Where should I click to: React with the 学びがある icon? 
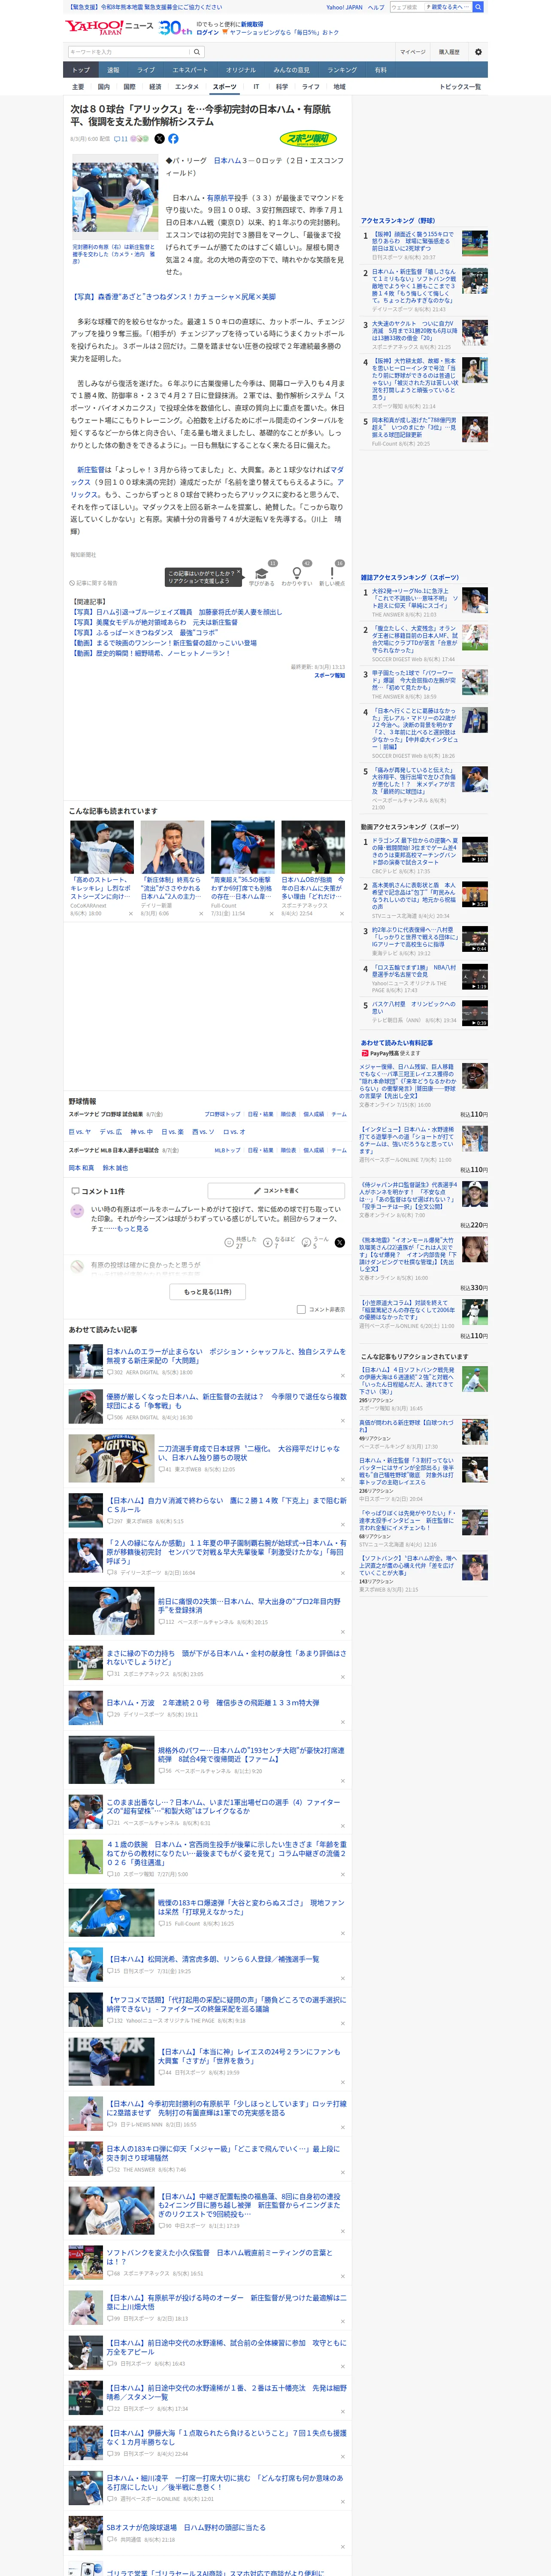tap(262, 574)
